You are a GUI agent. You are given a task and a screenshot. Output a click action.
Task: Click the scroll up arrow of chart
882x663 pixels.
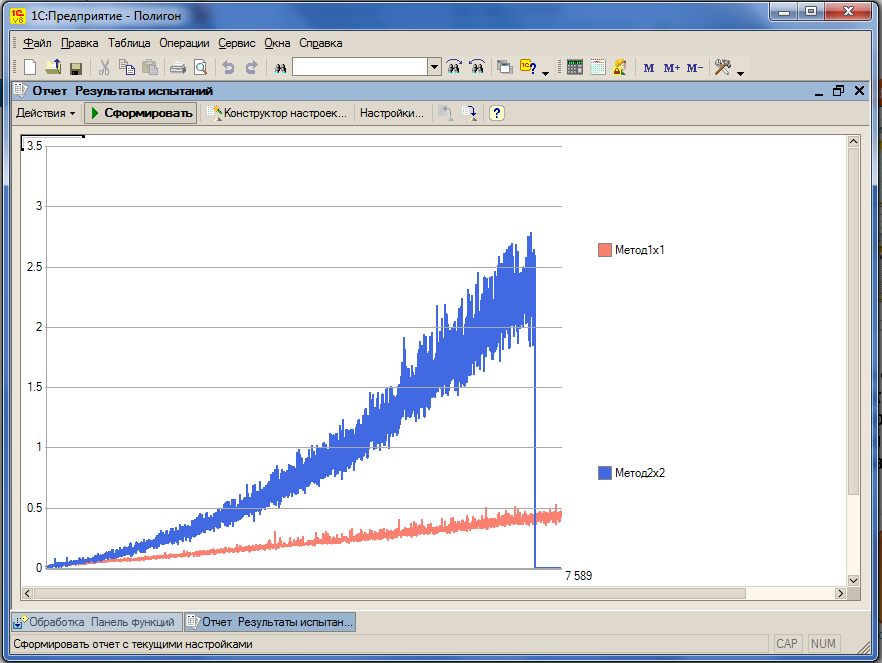853,141
